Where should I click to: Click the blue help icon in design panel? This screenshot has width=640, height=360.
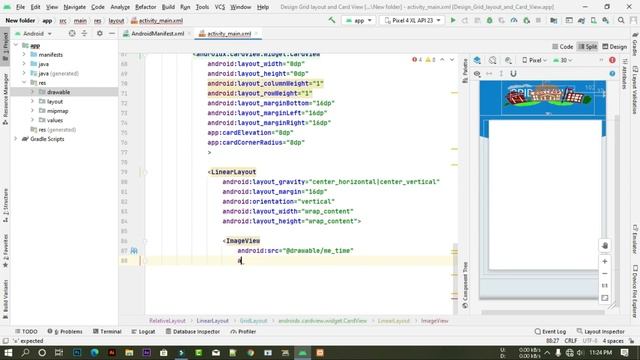coord(612,73)
